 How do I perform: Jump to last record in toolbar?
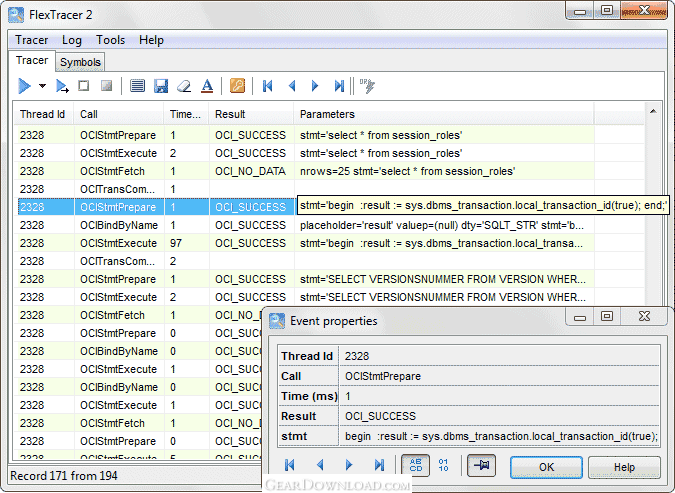[339, 86]
